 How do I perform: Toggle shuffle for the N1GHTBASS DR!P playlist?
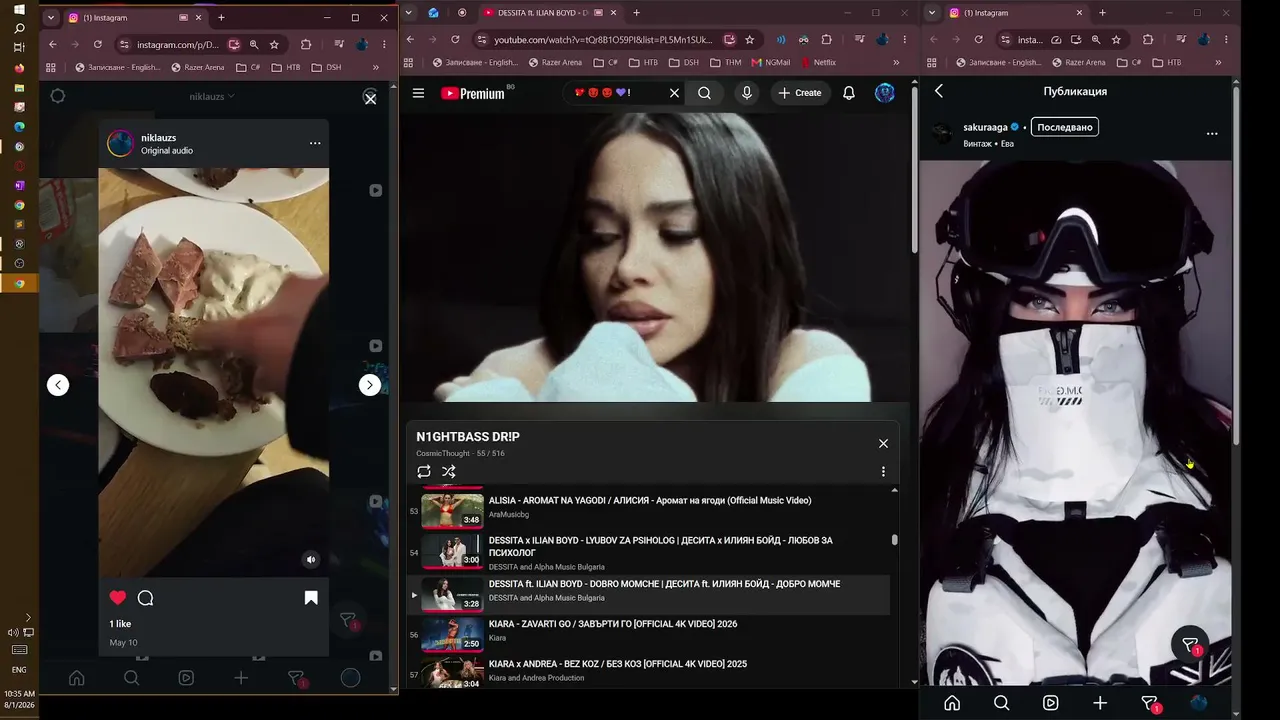[x=449, y=472]
